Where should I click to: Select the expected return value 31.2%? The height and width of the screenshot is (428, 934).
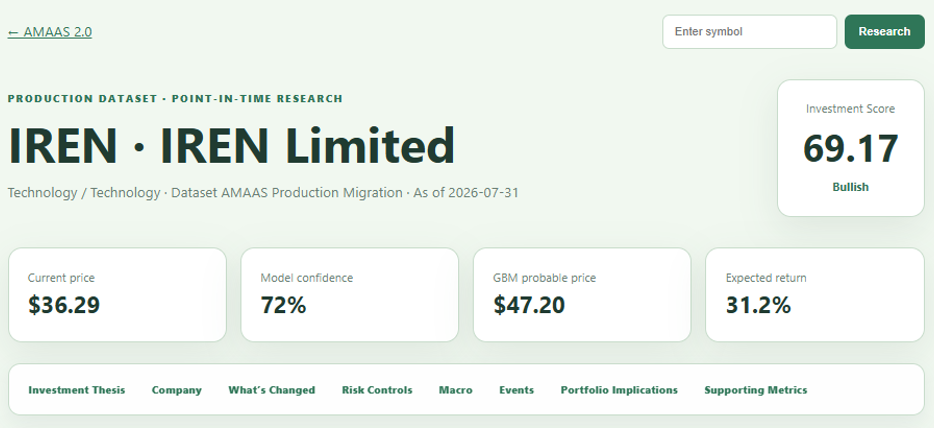click(758, 305)
